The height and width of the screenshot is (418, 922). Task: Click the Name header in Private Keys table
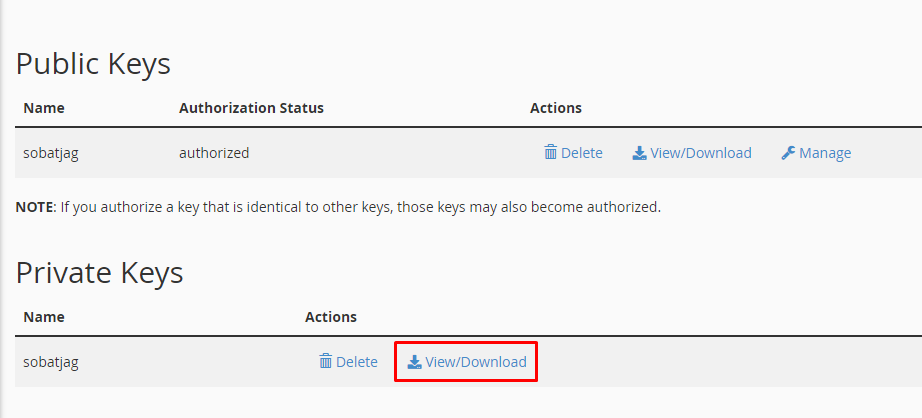click(44, 317)
